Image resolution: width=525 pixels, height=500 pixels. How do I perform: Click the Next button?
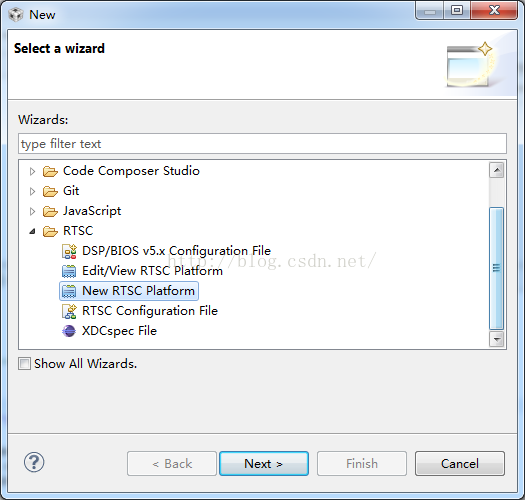pyautogui.click(x=264, y=463)
